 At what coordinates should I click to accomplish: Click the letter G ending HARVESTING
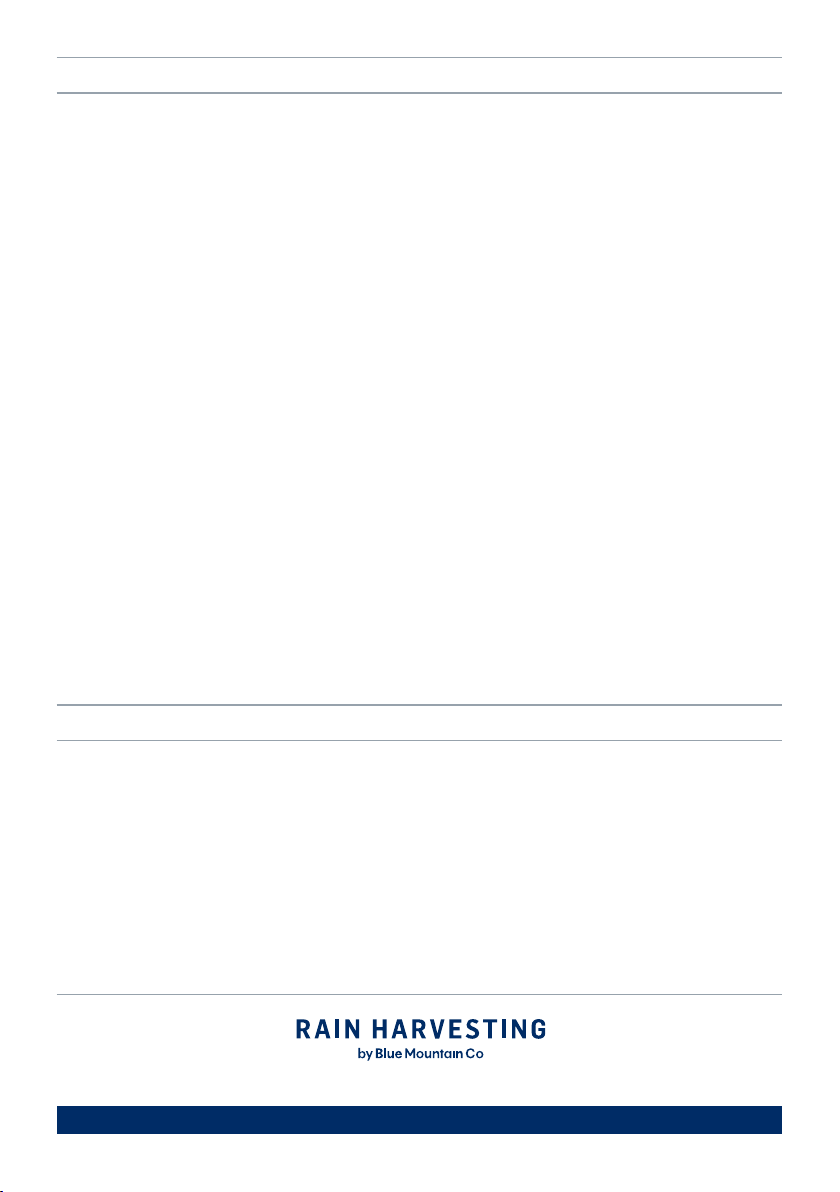point(537,1029)
